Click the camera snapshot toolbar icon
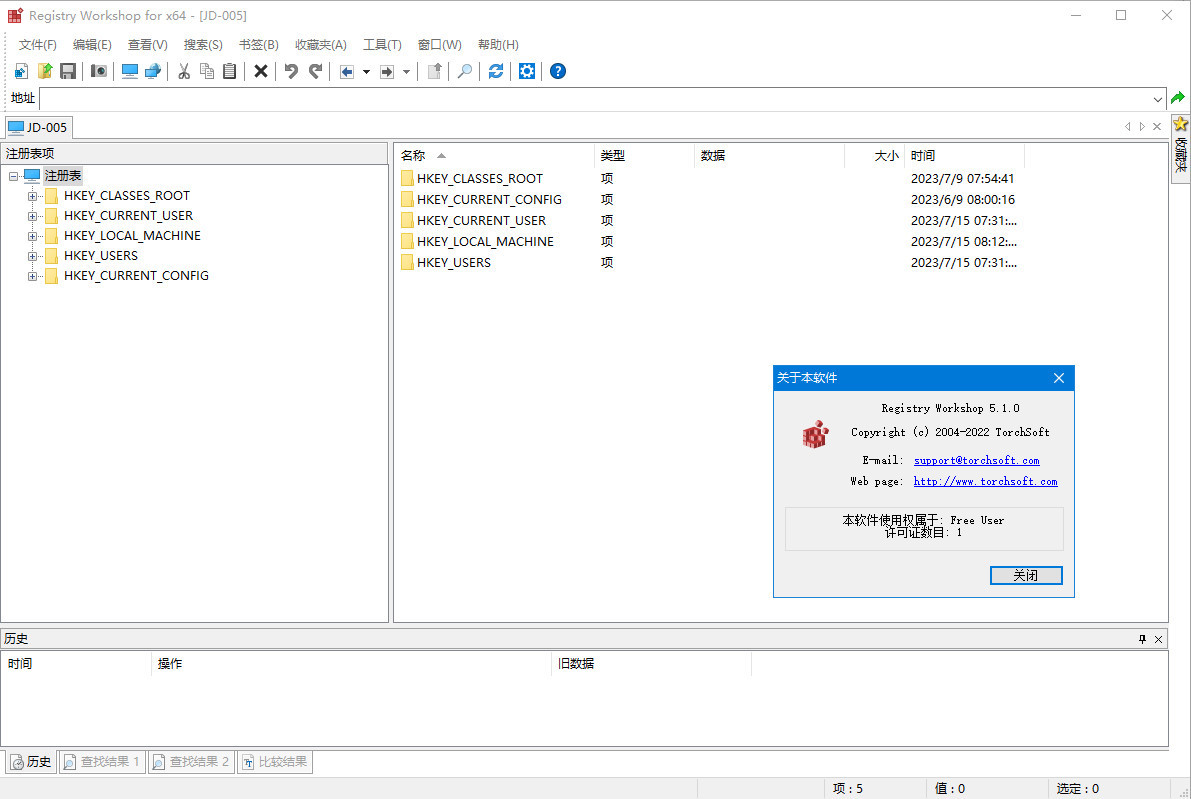Screen dimensions: 1191x799 point(99,71)
